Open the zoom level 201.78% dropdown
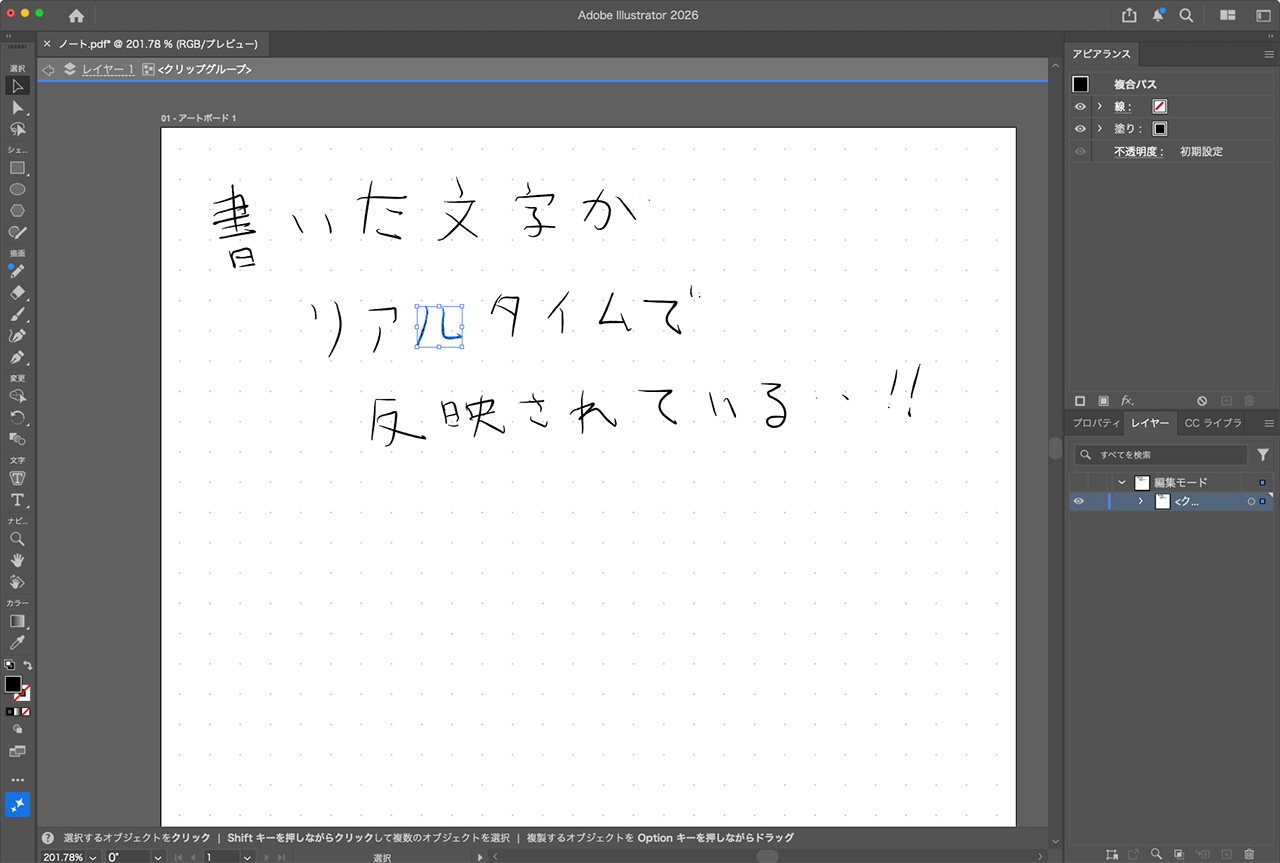1280x863 pixels. 93,857
